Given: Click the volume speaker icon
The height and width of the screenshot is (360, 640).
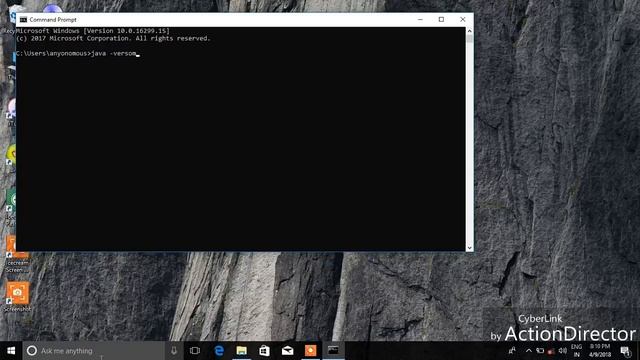Looking at the screenshot, I should (562, 351).
